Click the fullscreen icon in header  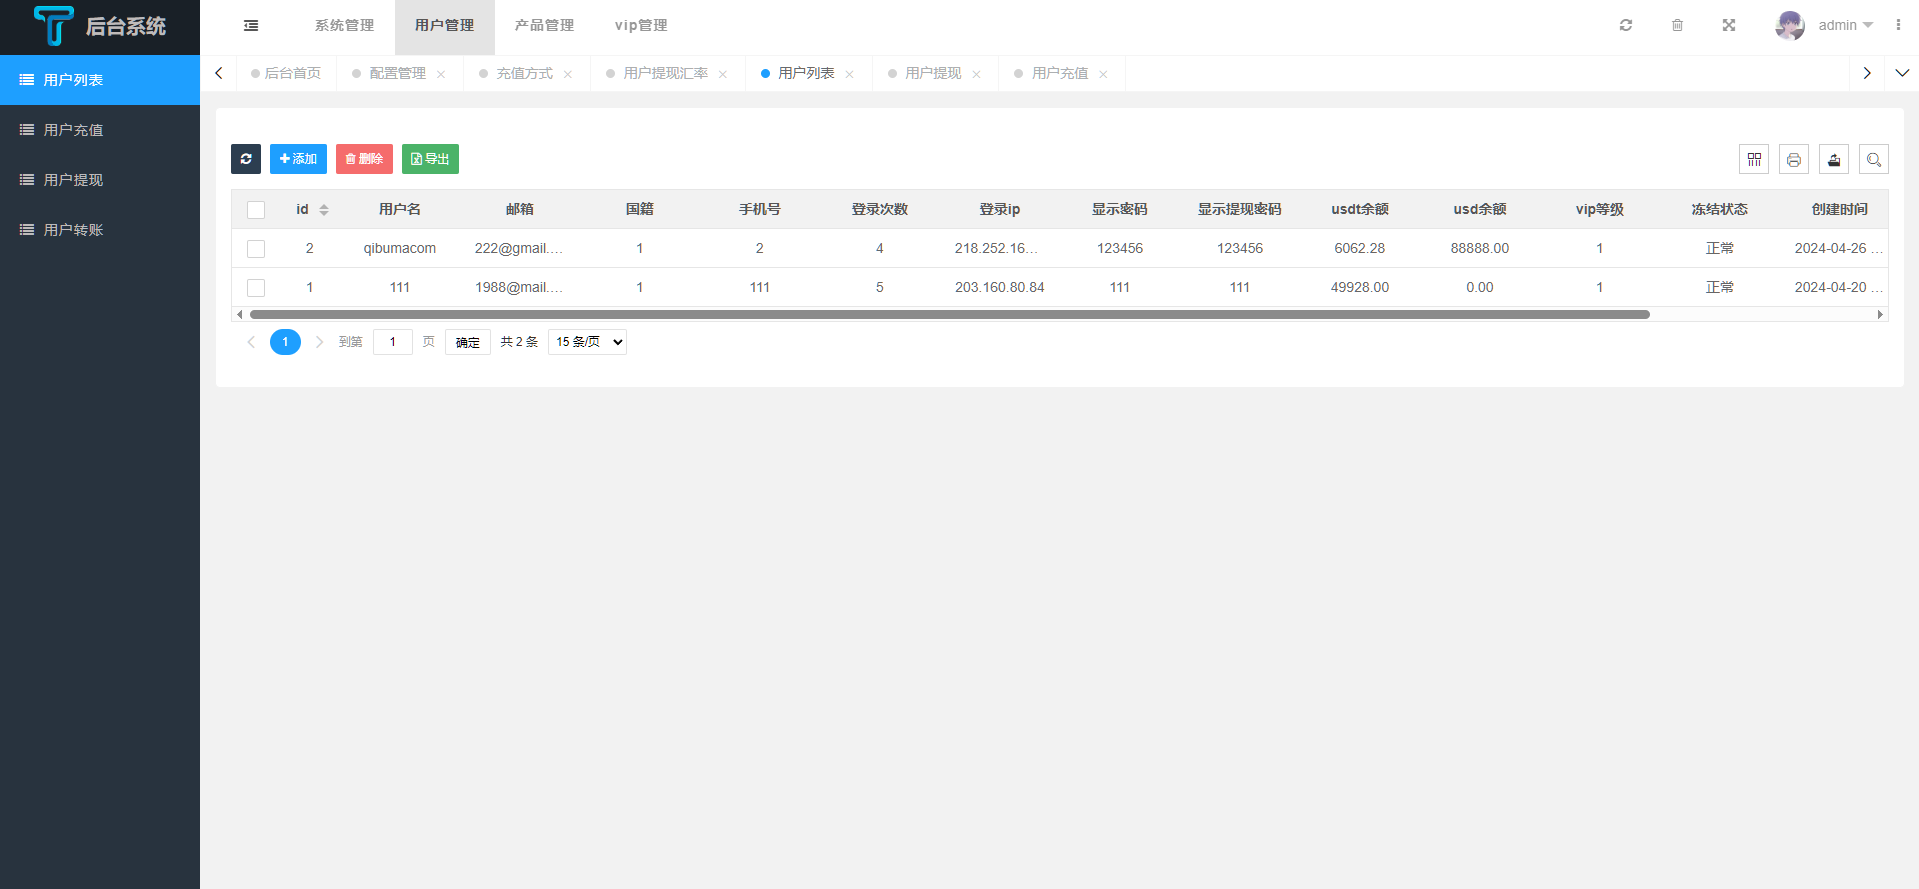1729,26
